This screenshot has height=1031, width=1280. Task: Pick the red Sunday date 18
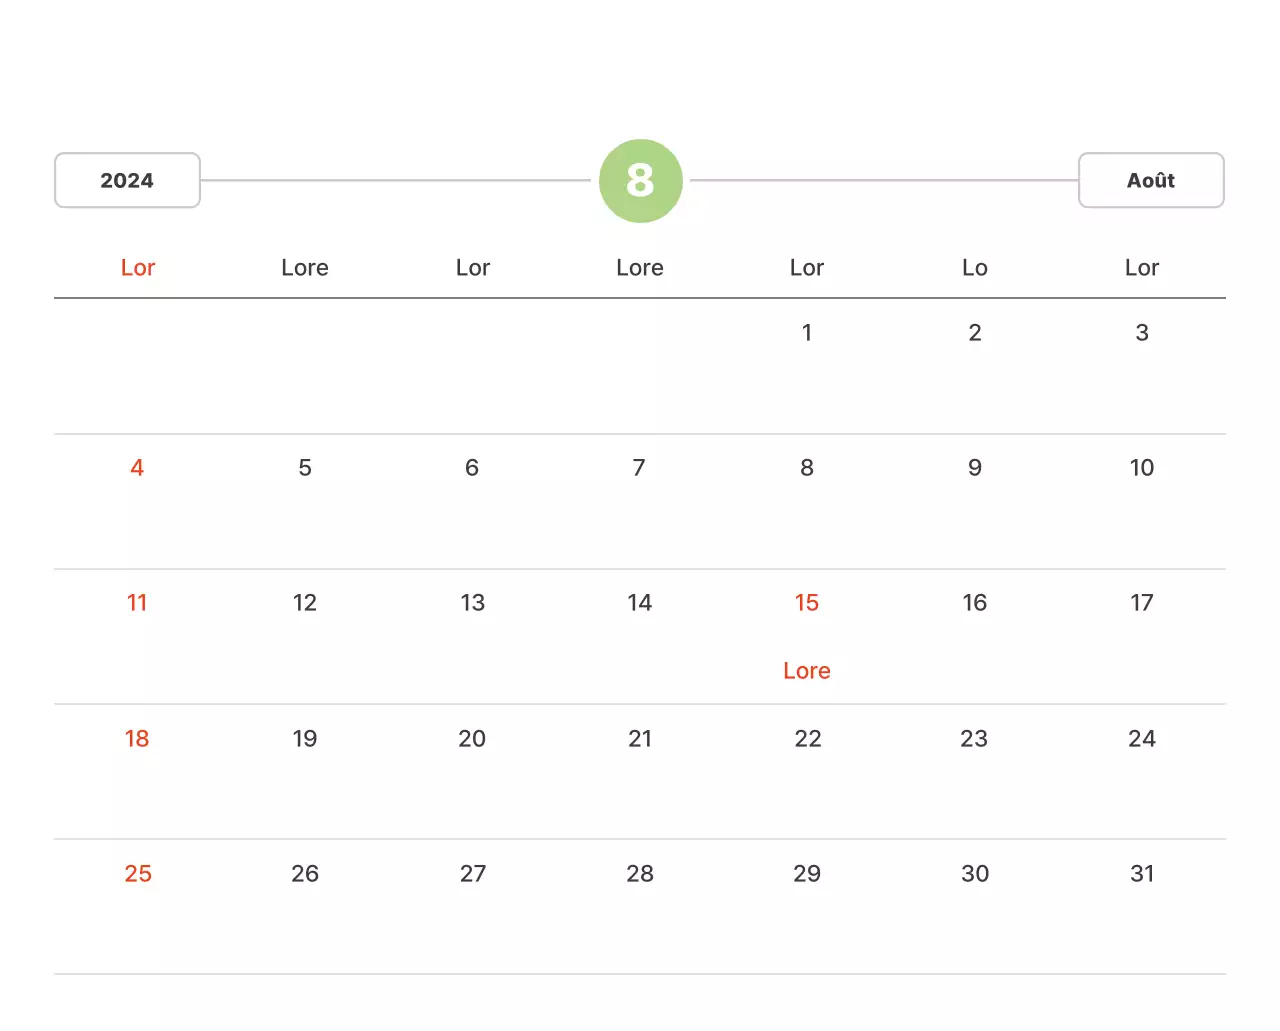pos(137,739)
